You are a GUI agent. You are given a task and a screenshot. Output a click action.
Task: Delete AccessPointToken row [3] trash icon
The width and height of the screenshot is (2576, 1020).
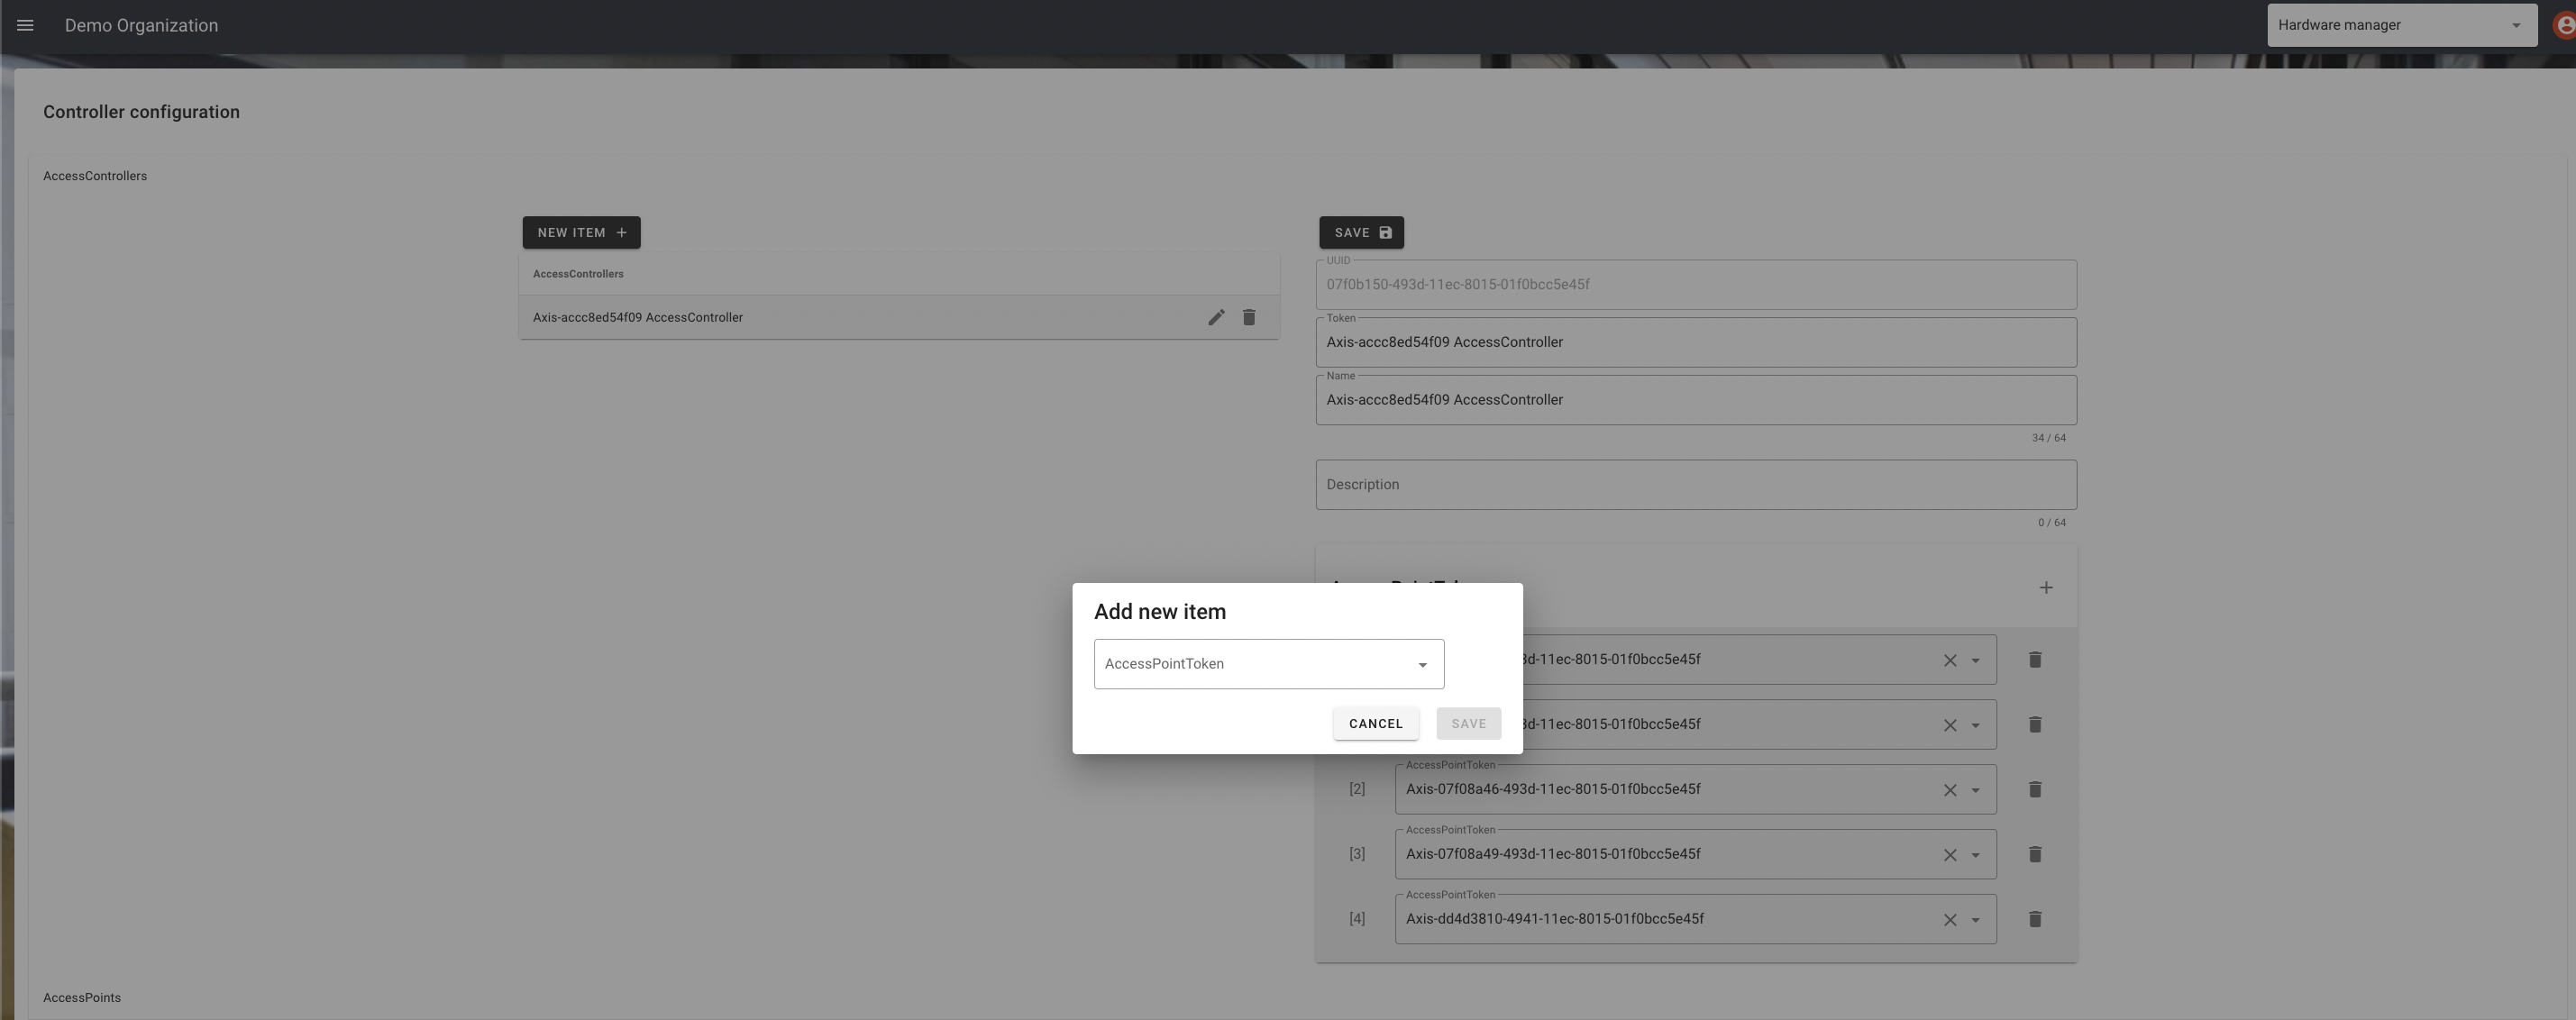point(2035,855)
